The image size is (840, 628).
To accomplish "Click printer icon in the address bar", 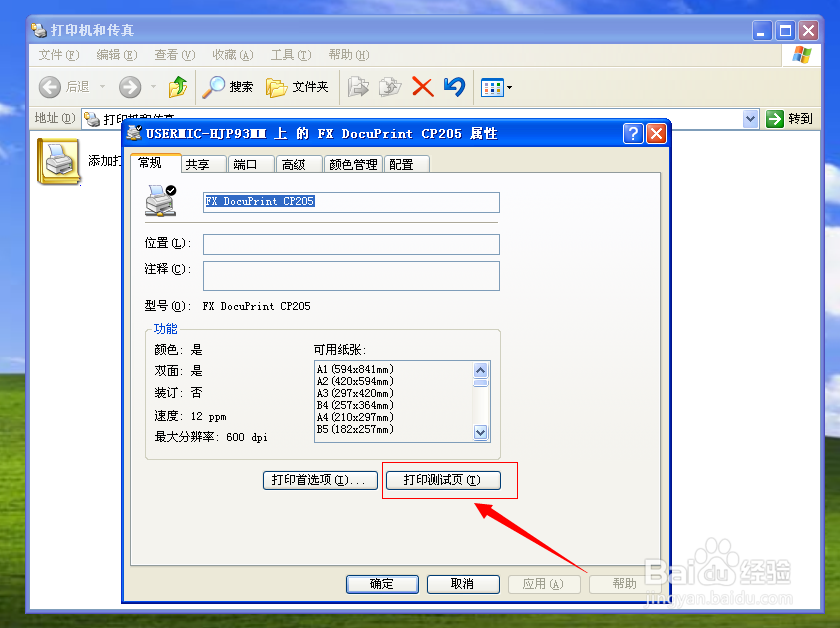I will [x=92, y=119].
